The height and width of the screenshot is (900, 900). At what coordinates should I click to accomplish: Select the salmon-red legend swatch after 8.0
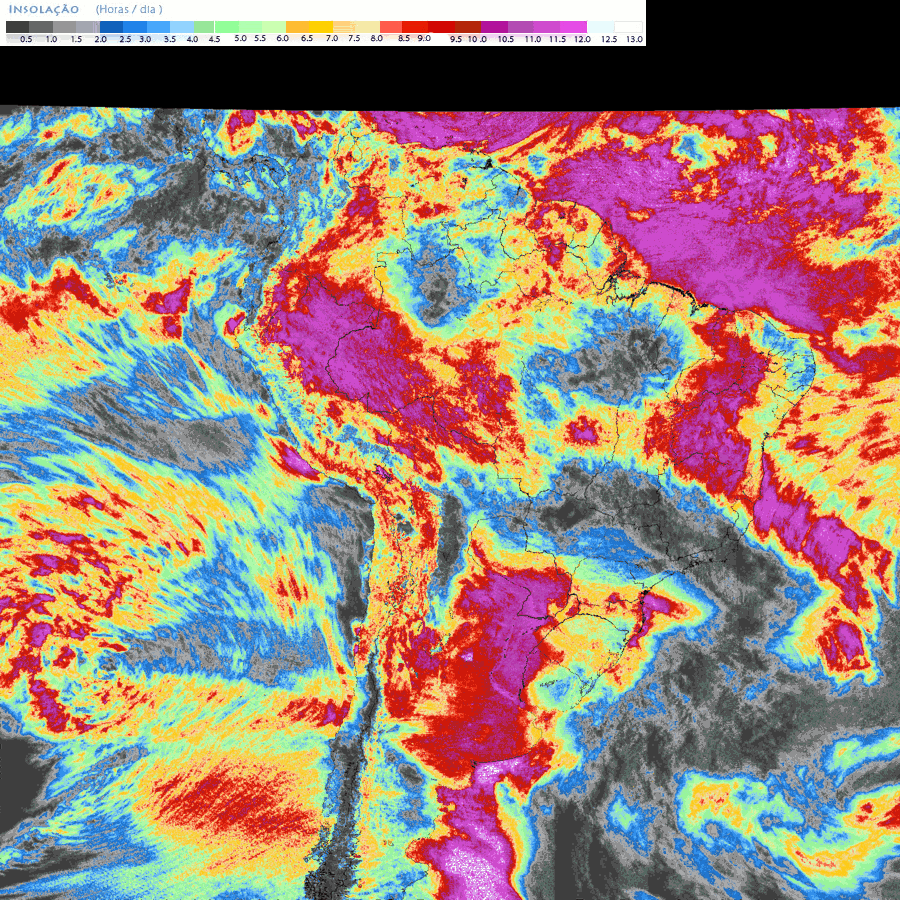click(x=391, y=27)
